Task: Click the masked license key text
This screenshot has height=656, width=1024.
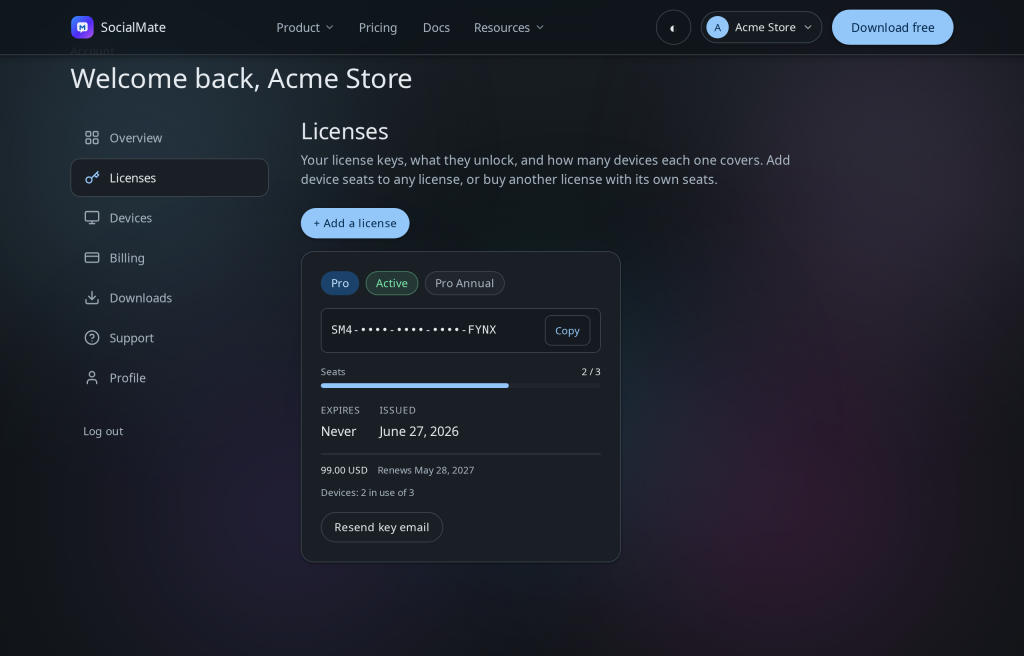Action: [413, 330]
